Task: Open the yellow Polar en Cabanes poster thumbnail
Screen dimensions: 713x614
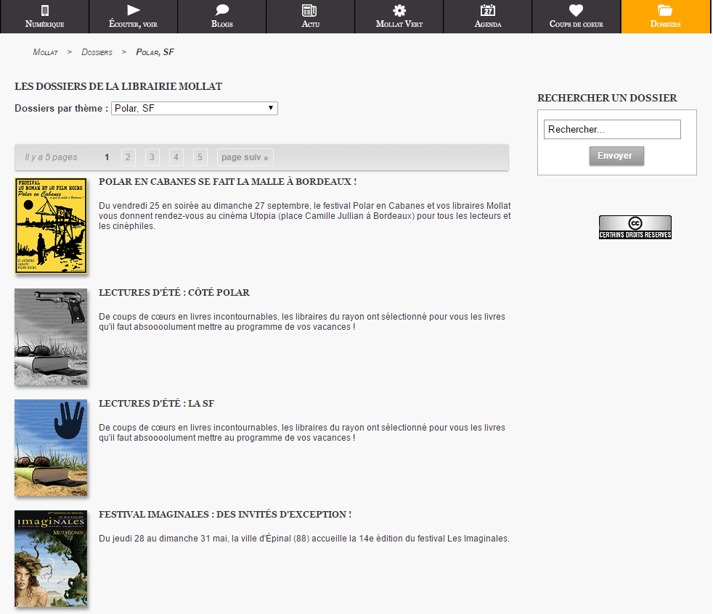Action: (x=50, y=226)
